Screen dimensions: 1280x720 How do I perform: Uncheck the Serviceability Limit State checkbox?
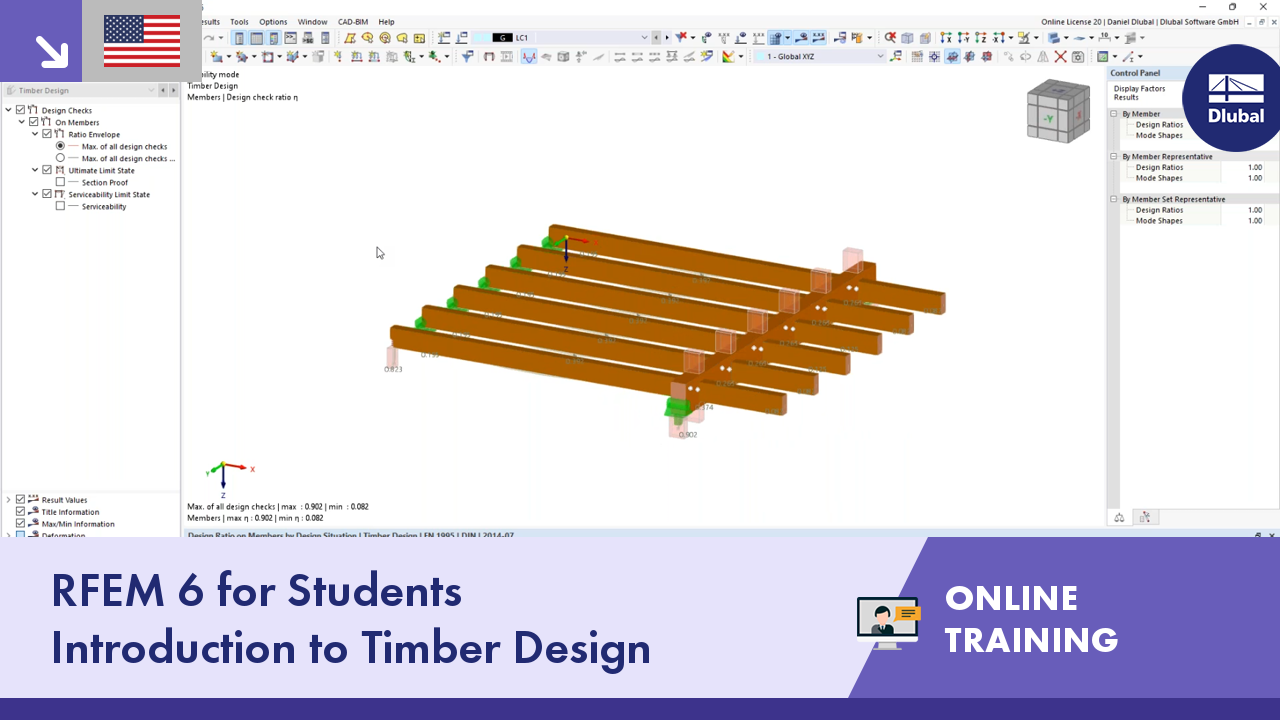[x=47, y=195]
